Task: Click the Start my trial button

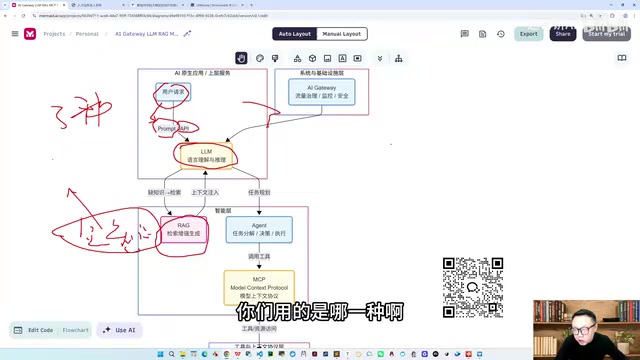Action: [x=607, y=34]
